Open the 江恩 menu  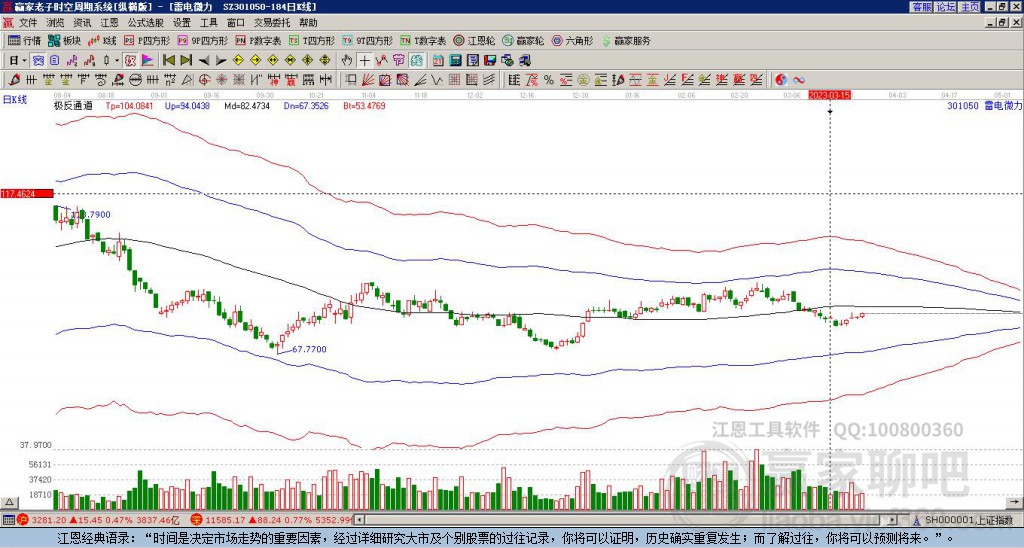coord(110,23)
